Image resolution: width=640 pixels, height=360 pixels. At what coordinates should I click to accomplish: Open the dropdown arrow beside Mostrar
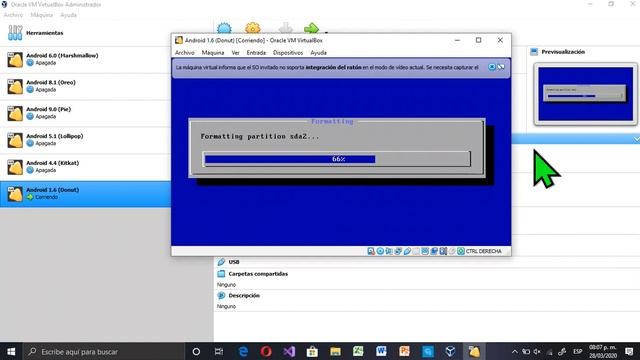(326, 31)
